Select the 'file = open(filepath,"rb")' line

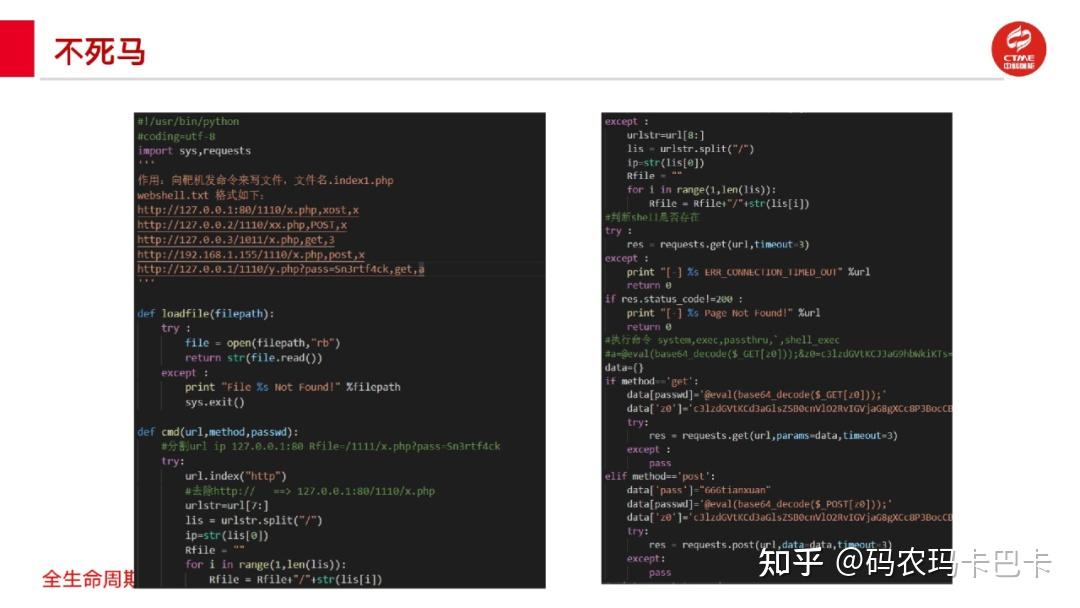point(262,343)
